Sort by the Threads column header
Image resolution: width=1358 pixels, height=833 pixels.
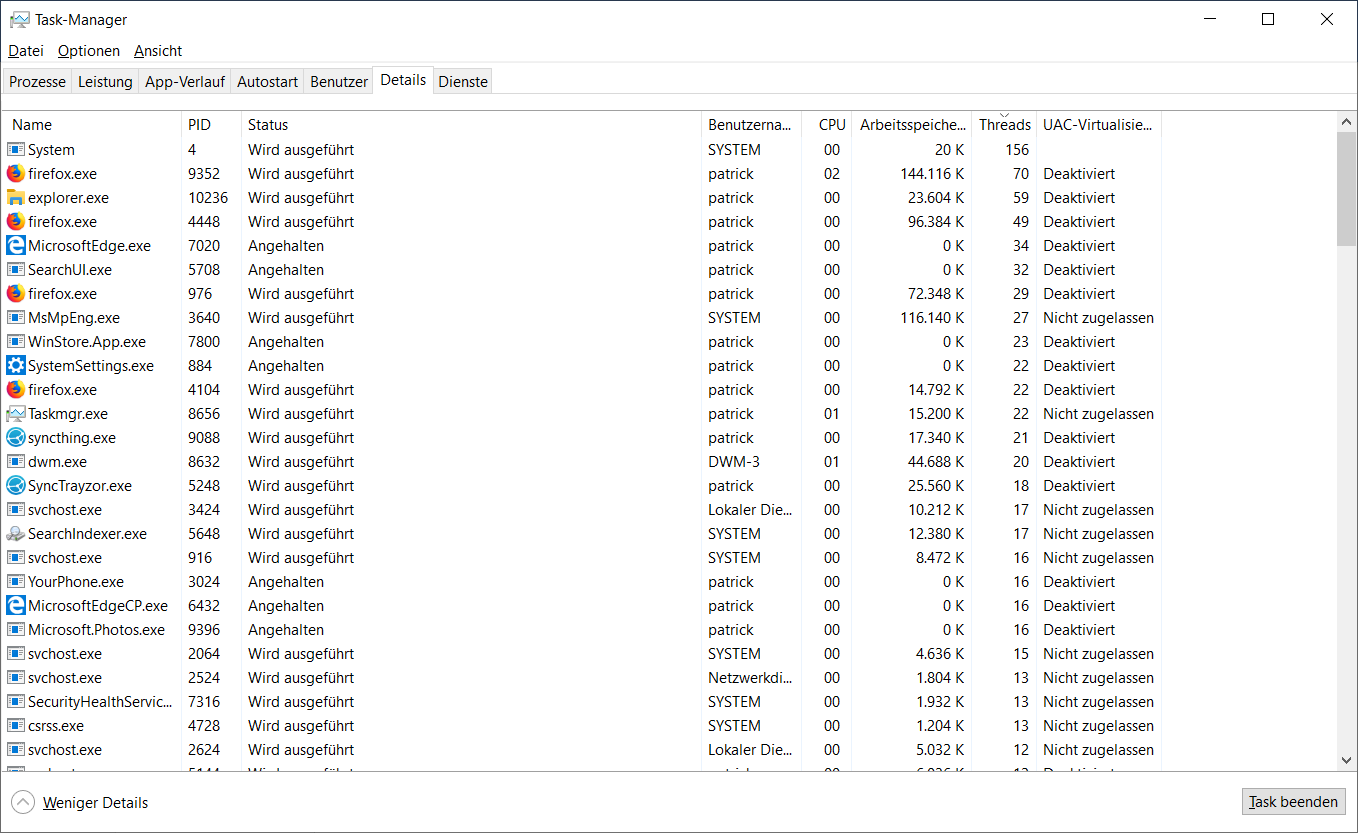(x=1004, y=125)
